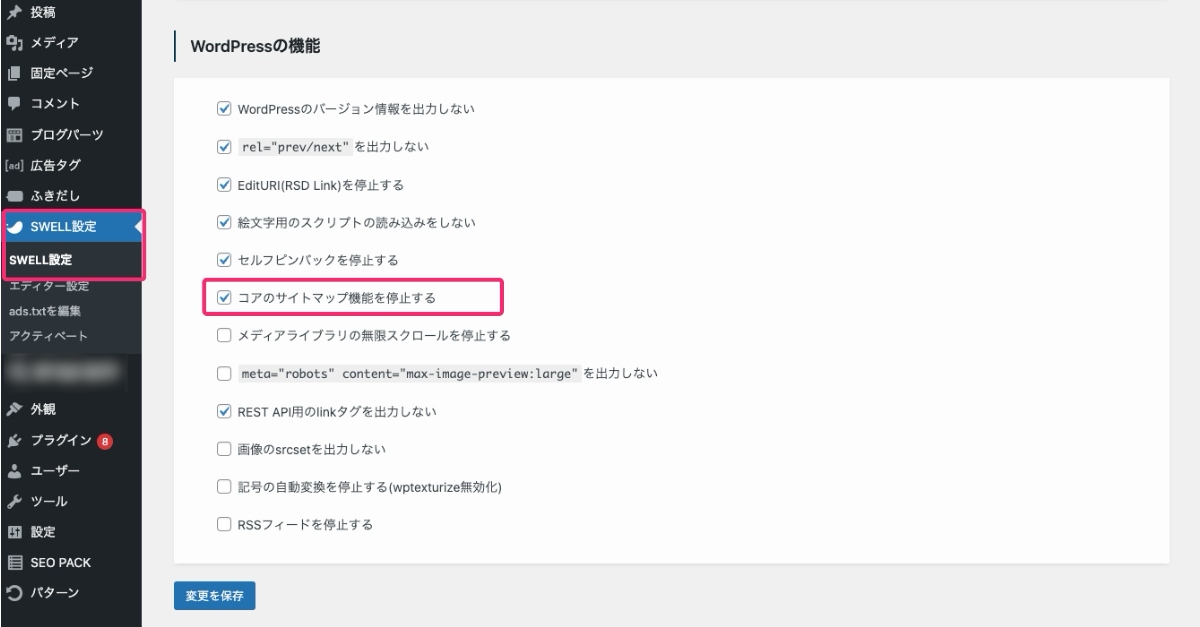Click the 変更を保存 button
The image size is (1200, 627).
coord(214,595)
